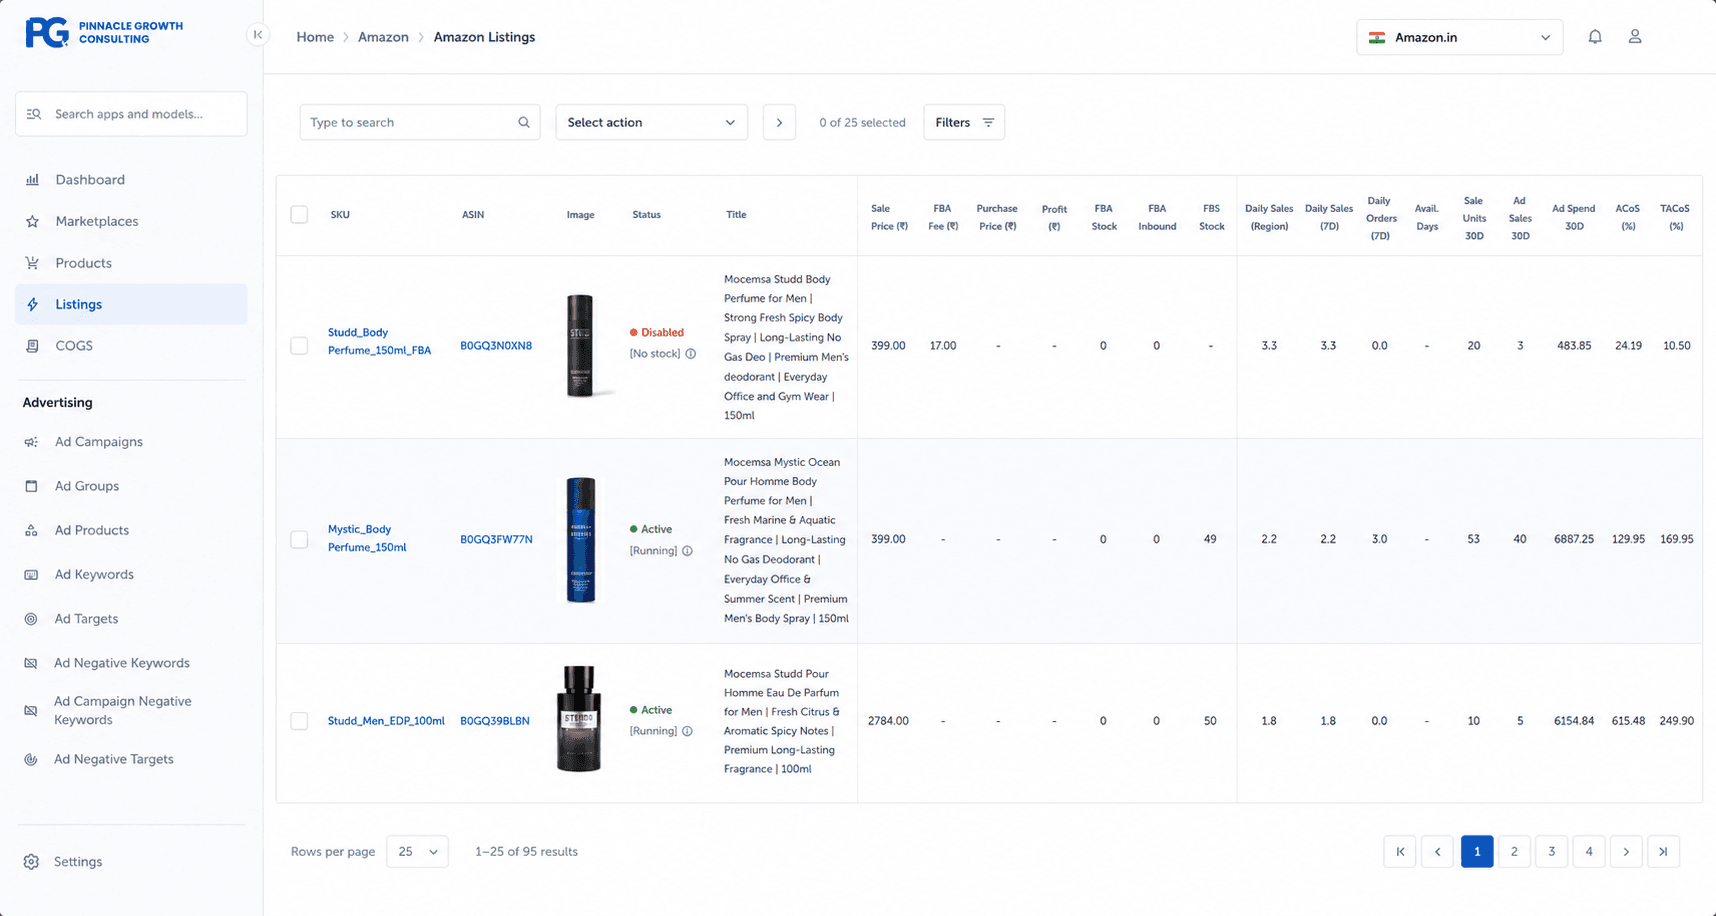Screen dimensions: 1716x916
Task: Focus the Type to search field
Action: coord(420,123)
